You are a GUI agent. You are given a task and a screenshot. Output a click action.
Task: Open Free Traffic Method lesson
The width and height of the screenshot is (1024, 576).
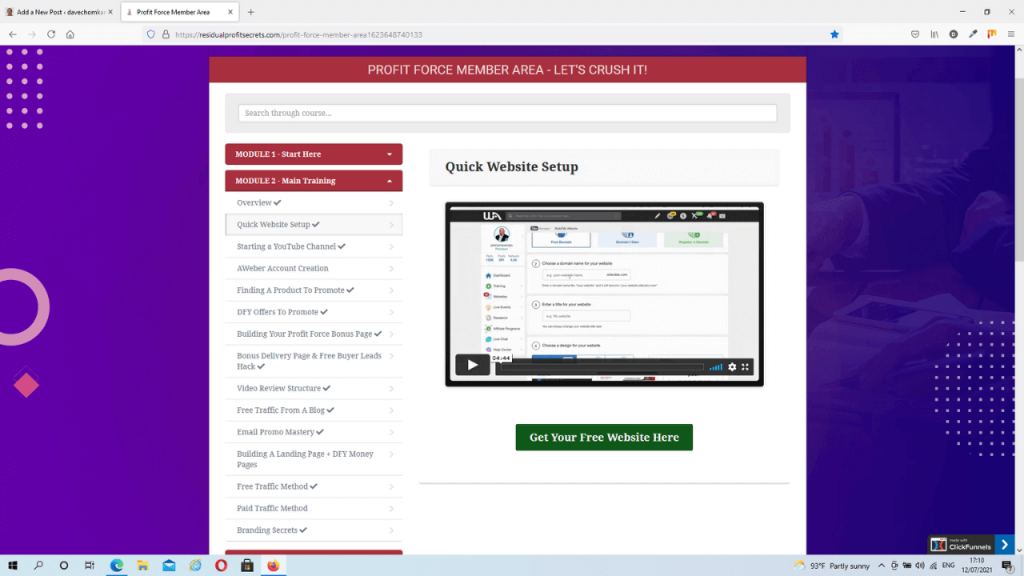click(313, 487)
